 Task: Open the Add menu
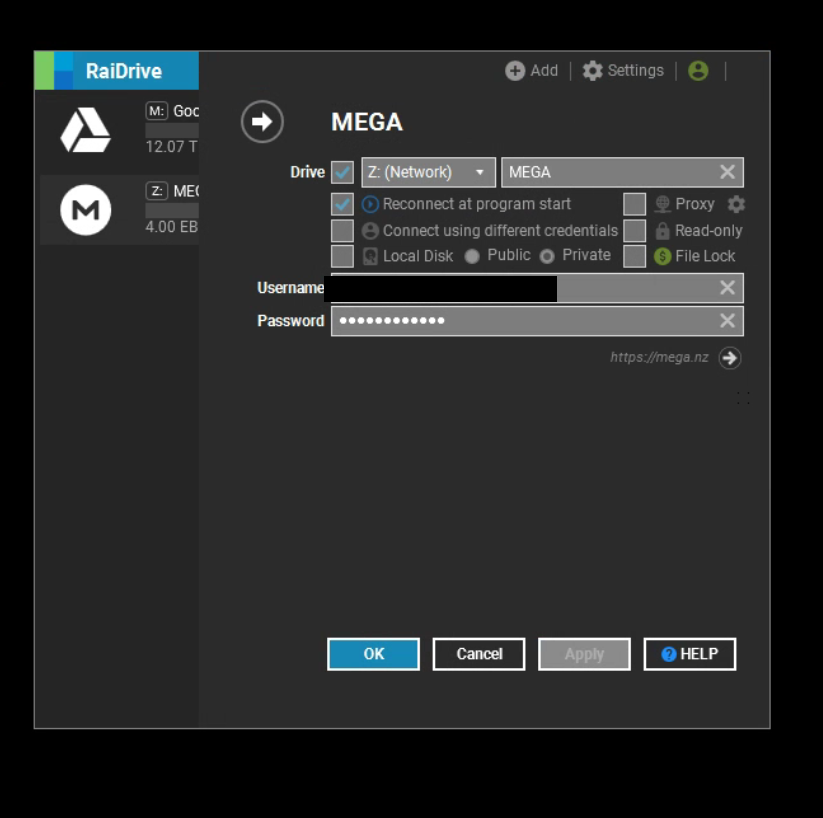point(532,71)
